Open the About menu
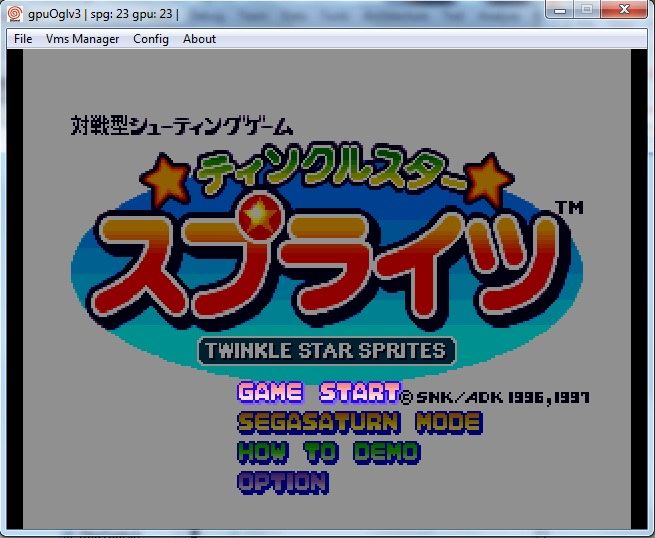The height and width of the screenshot is (538, 655). pyautogui.click(x=199, y=39)
